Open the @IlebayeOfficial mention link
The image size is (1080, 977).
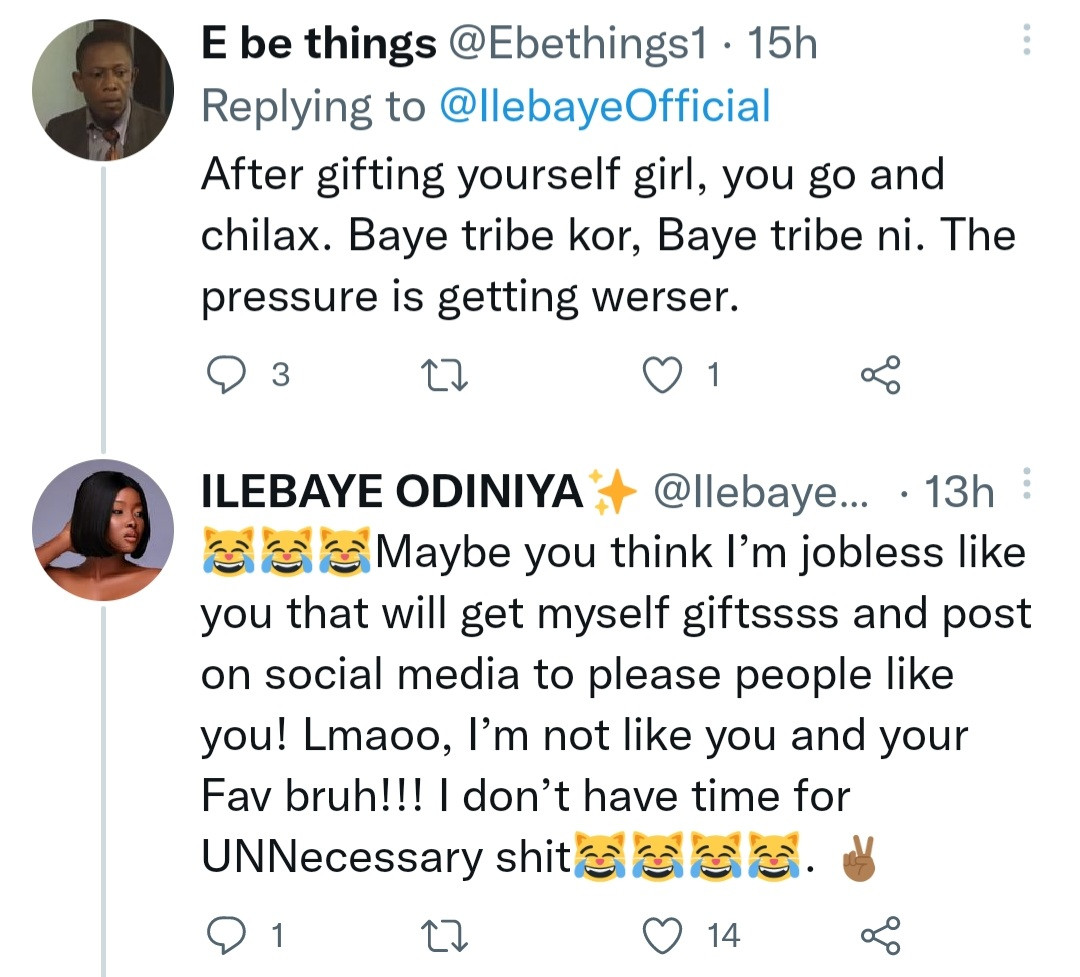(605, 106)
